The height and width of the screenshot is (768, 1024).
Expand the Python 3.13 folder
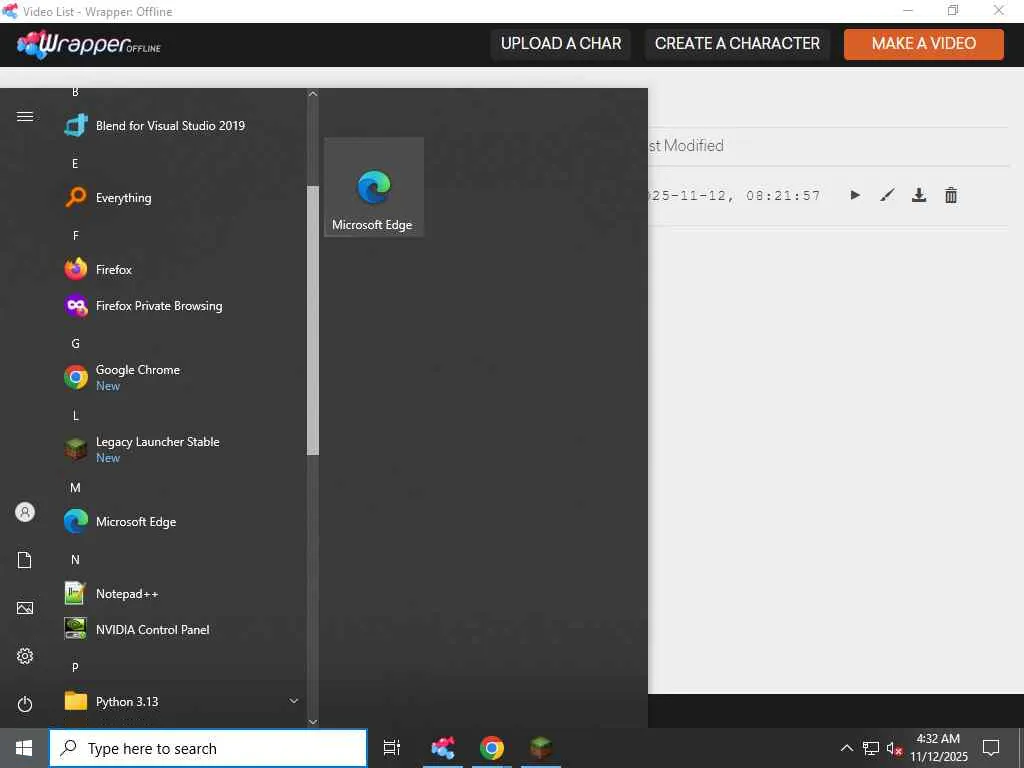pyautogui.click(x=183, y=701)
